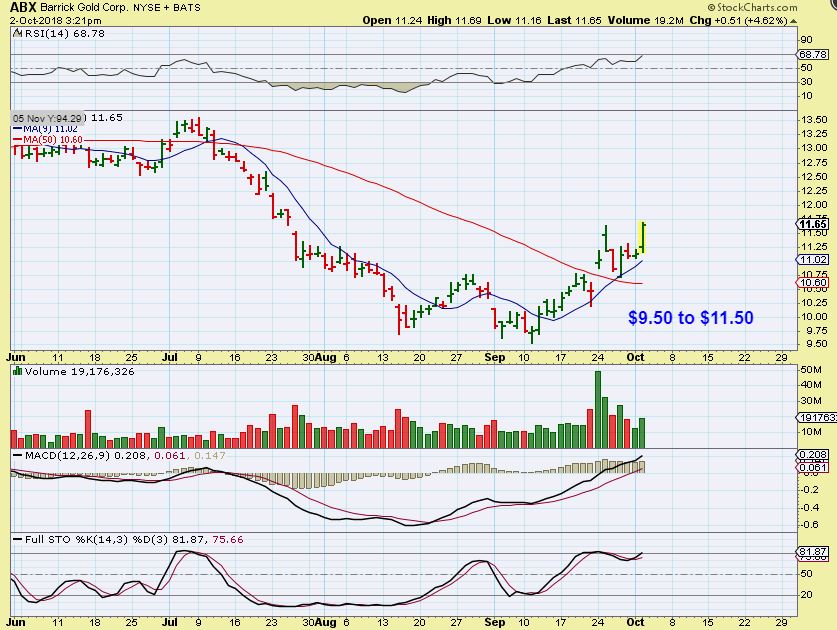Select the RSI(14) 68.78 label

pyautogui.click(x=64, y=33)
